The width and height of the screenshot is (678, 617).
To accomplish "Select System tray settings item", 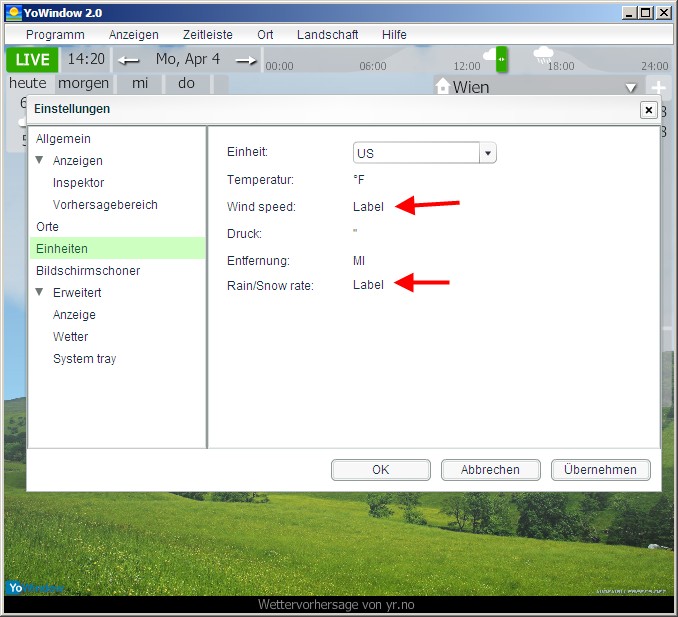I will tap(84, 359).
